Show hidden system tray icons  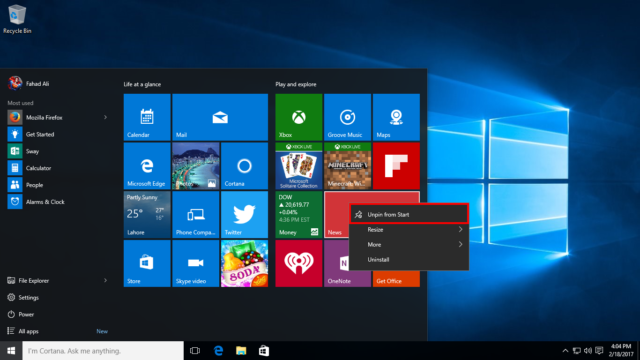[565, 351]
